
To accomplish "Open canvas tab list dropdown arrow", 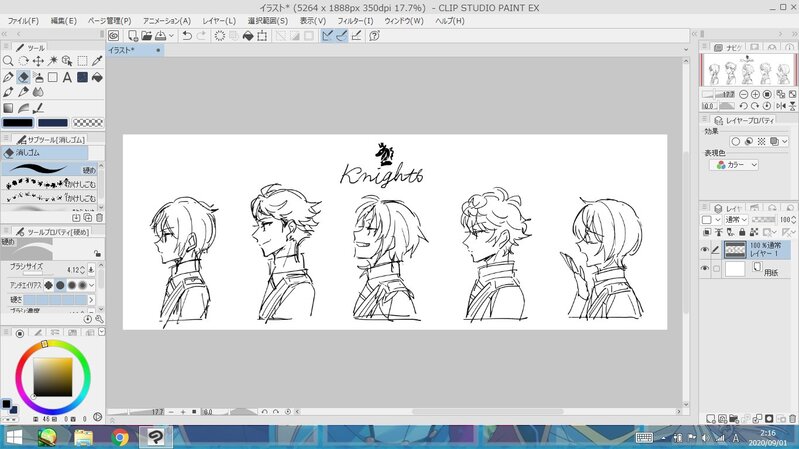I will point(686,50).
